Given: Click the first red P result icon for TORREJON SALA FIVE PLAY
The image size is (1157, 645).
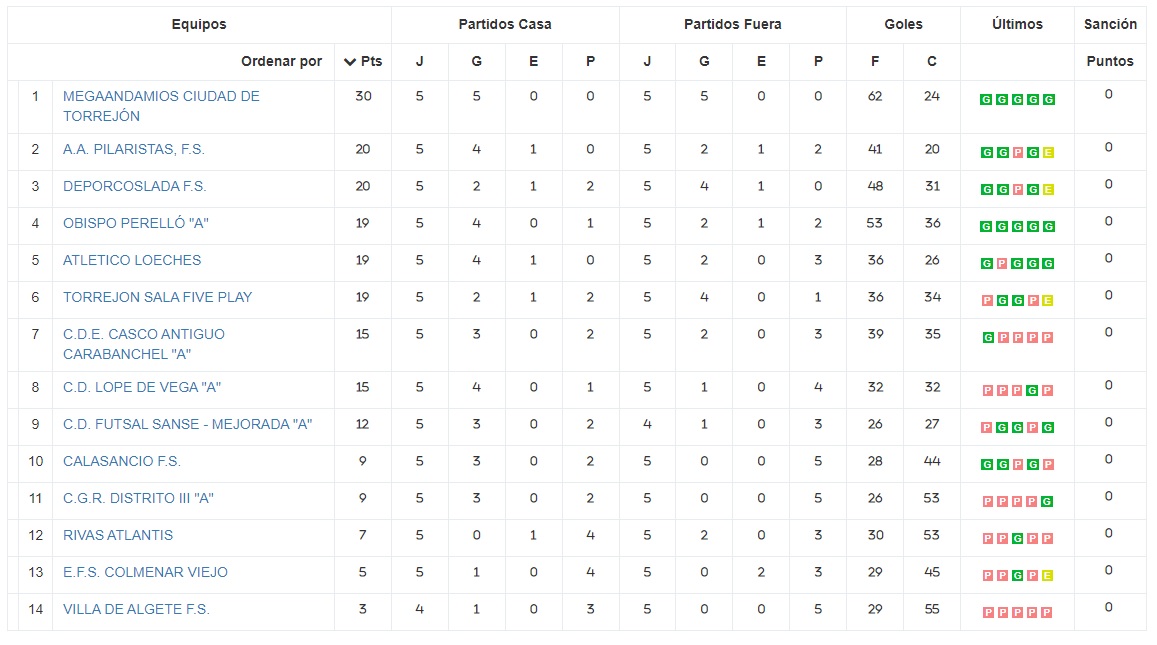Looking at the screenshot, I should tap(987, 301).
